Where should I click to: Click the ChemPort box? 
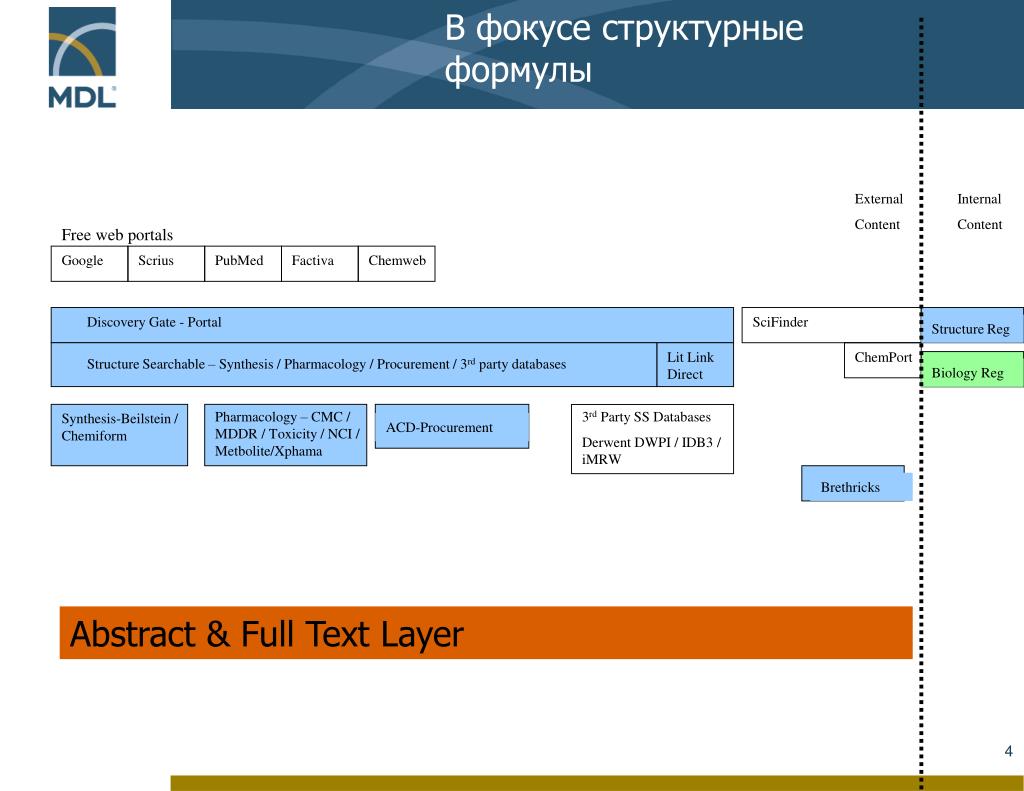883,360
